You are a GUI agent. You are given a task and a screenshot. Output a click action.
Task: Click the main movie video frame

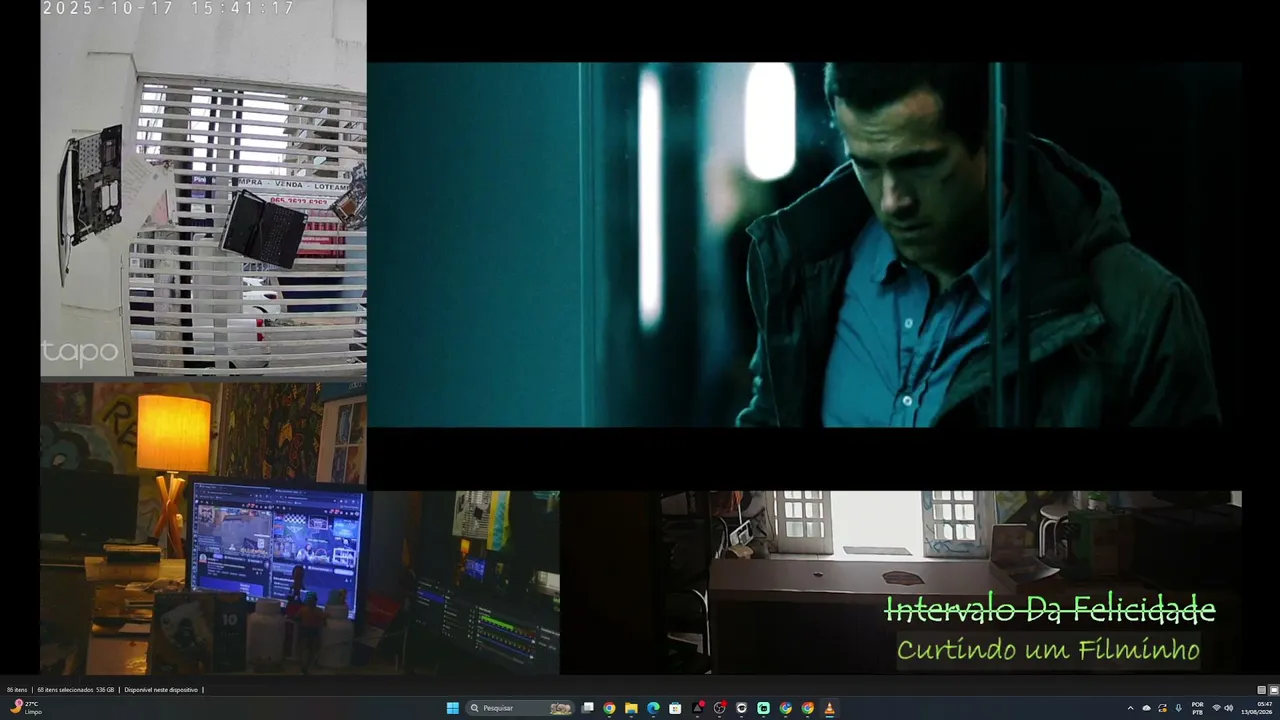coord(804,245)
